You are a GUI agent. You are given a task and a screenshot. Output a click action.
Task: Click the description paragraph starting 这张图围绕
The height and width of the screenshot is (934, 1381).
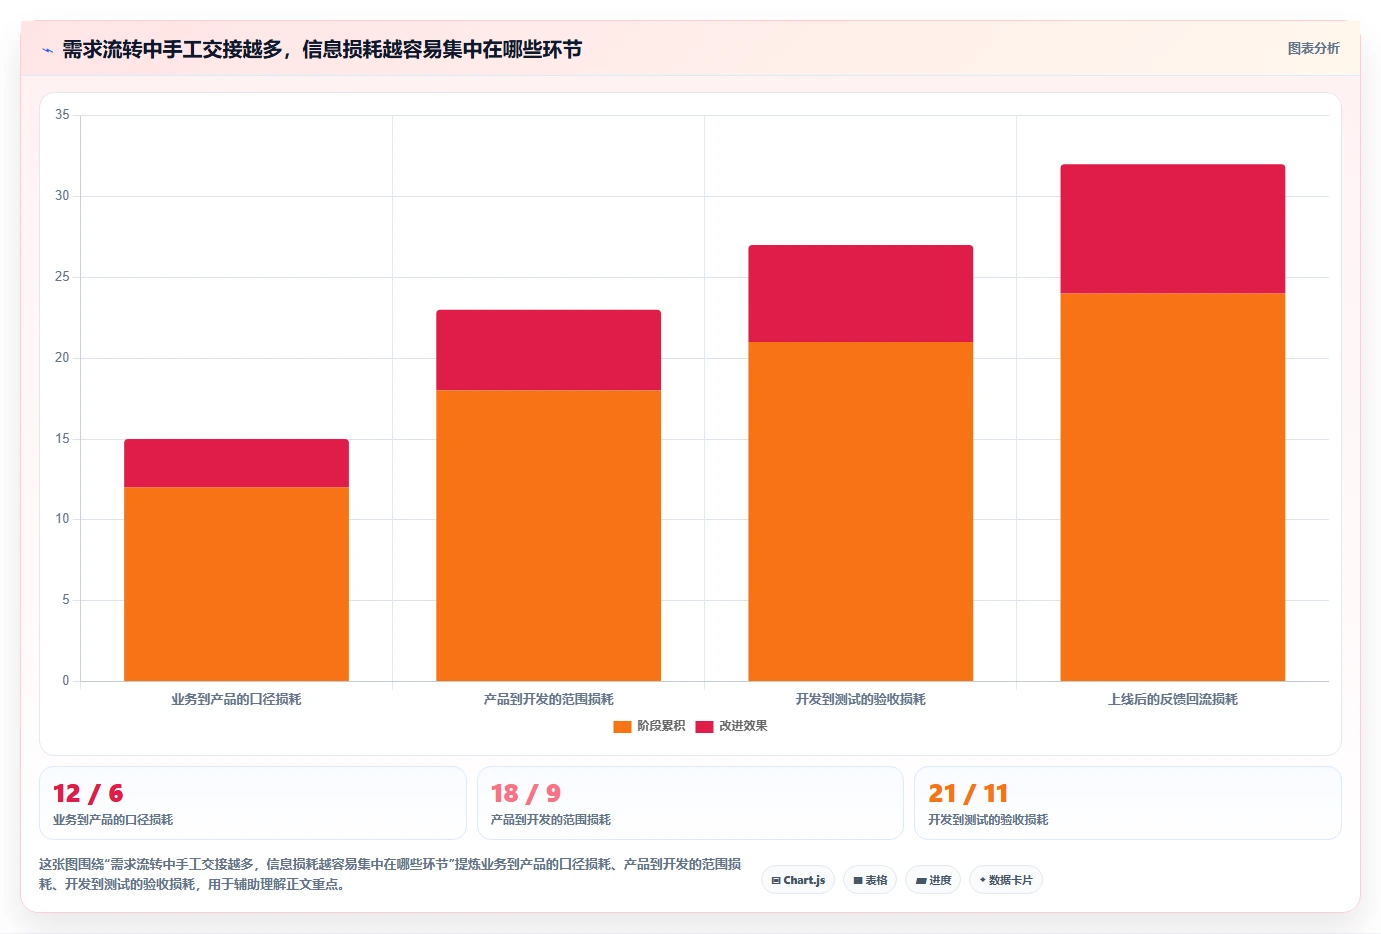[x=390, y=874]
